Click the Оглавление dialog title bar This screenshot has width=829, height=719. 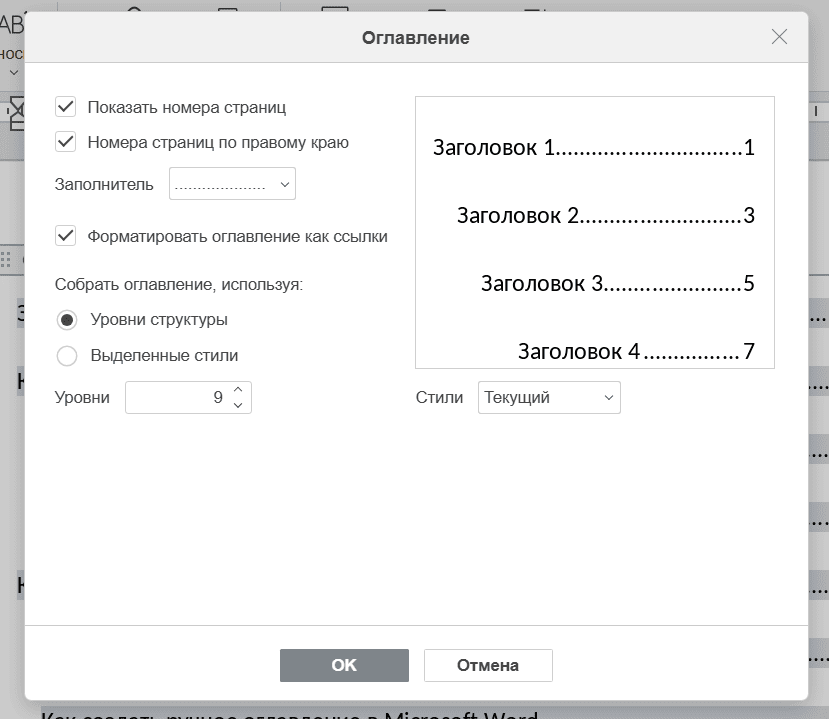pyautogui.click(x=416, y=38)
